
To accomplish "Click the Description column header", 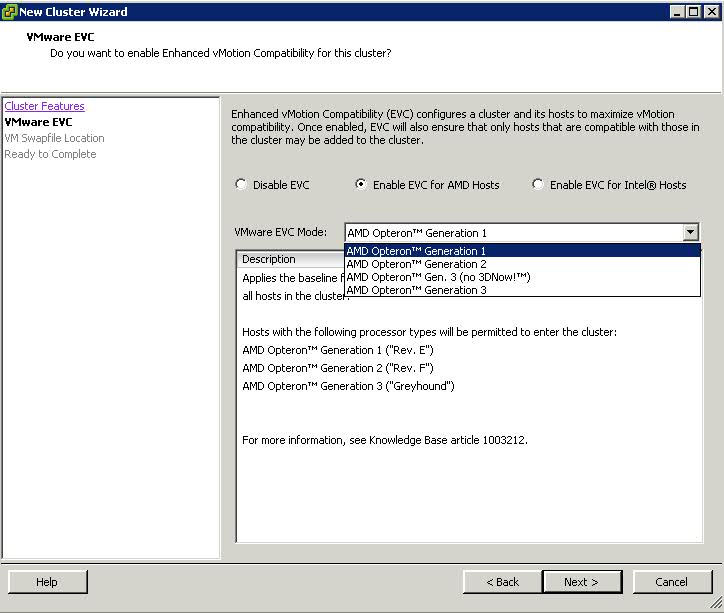I will tap(292, 259).
